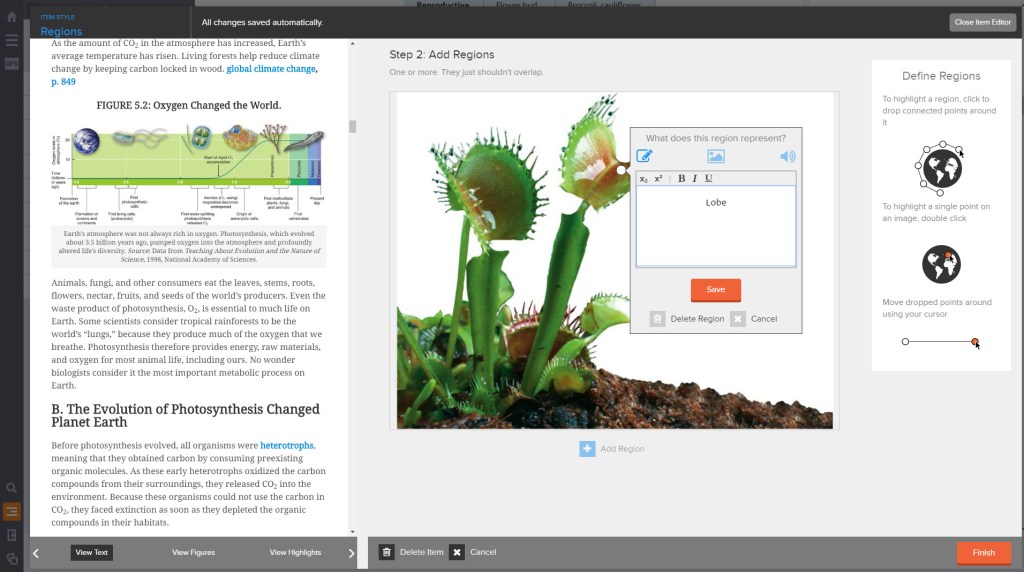Apply superscript formatting in the text editor
This screenshot has height=572, width=1024.
(x=658, y=179)
